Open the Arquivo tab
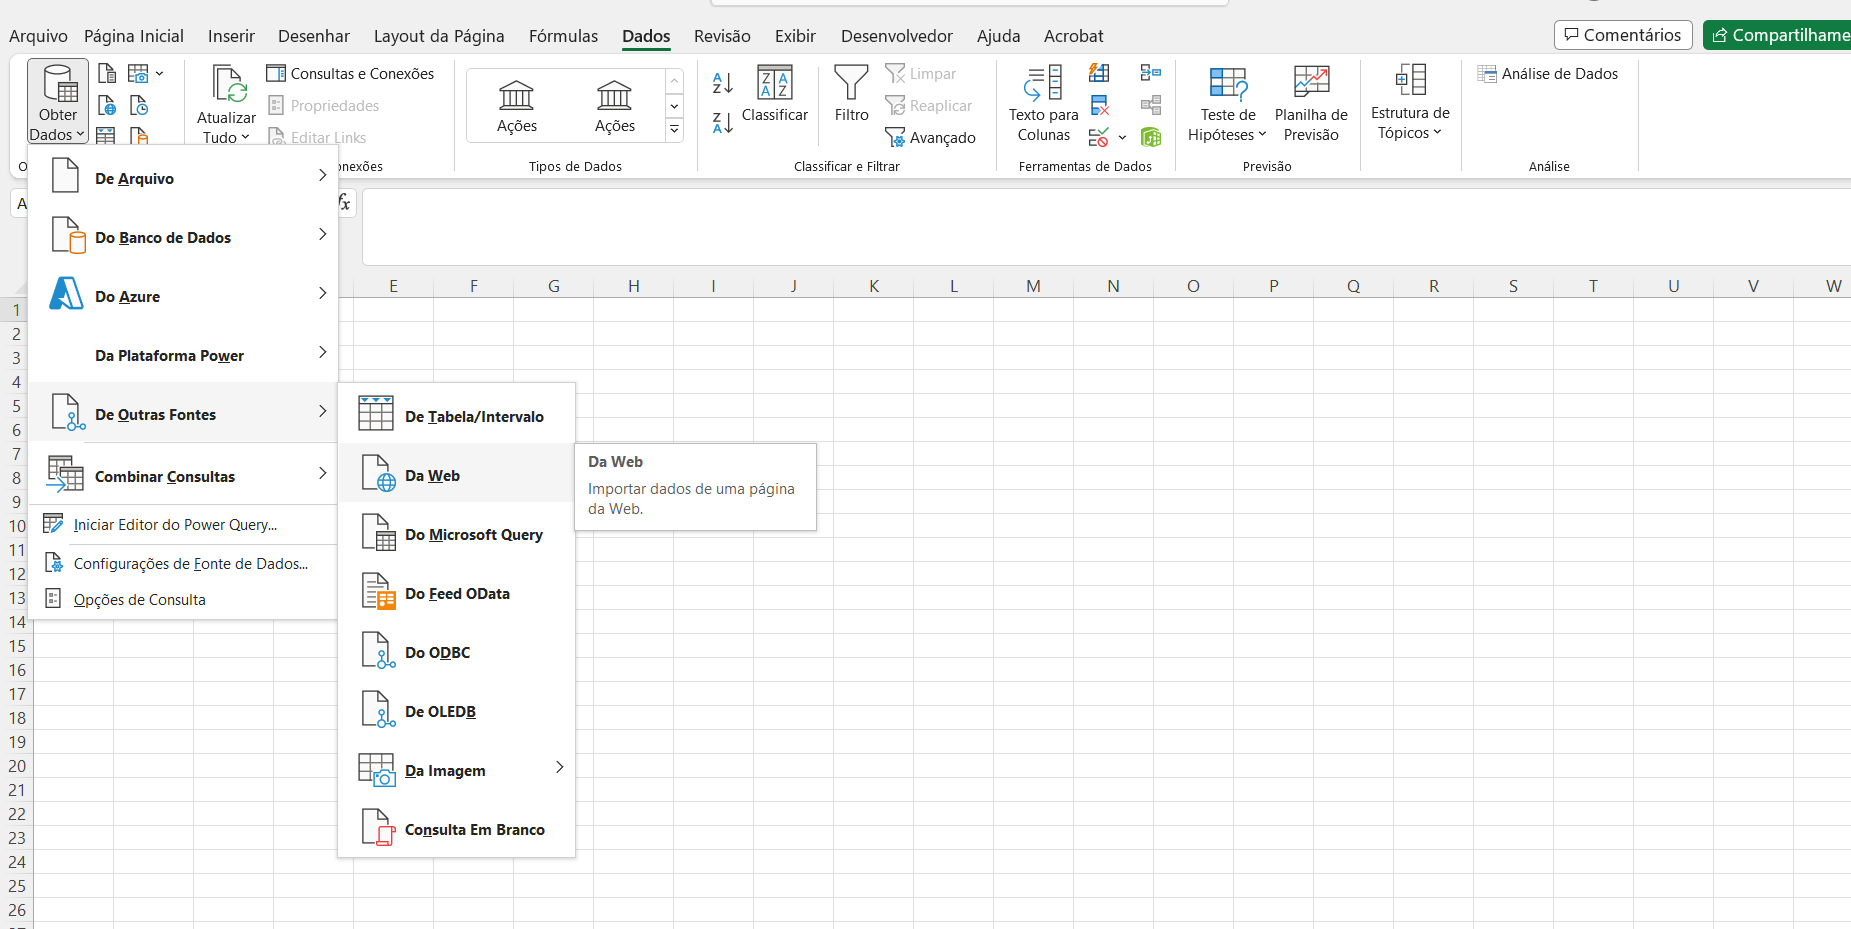Viewport: 1851px width, 929px height. click(38, 36)
